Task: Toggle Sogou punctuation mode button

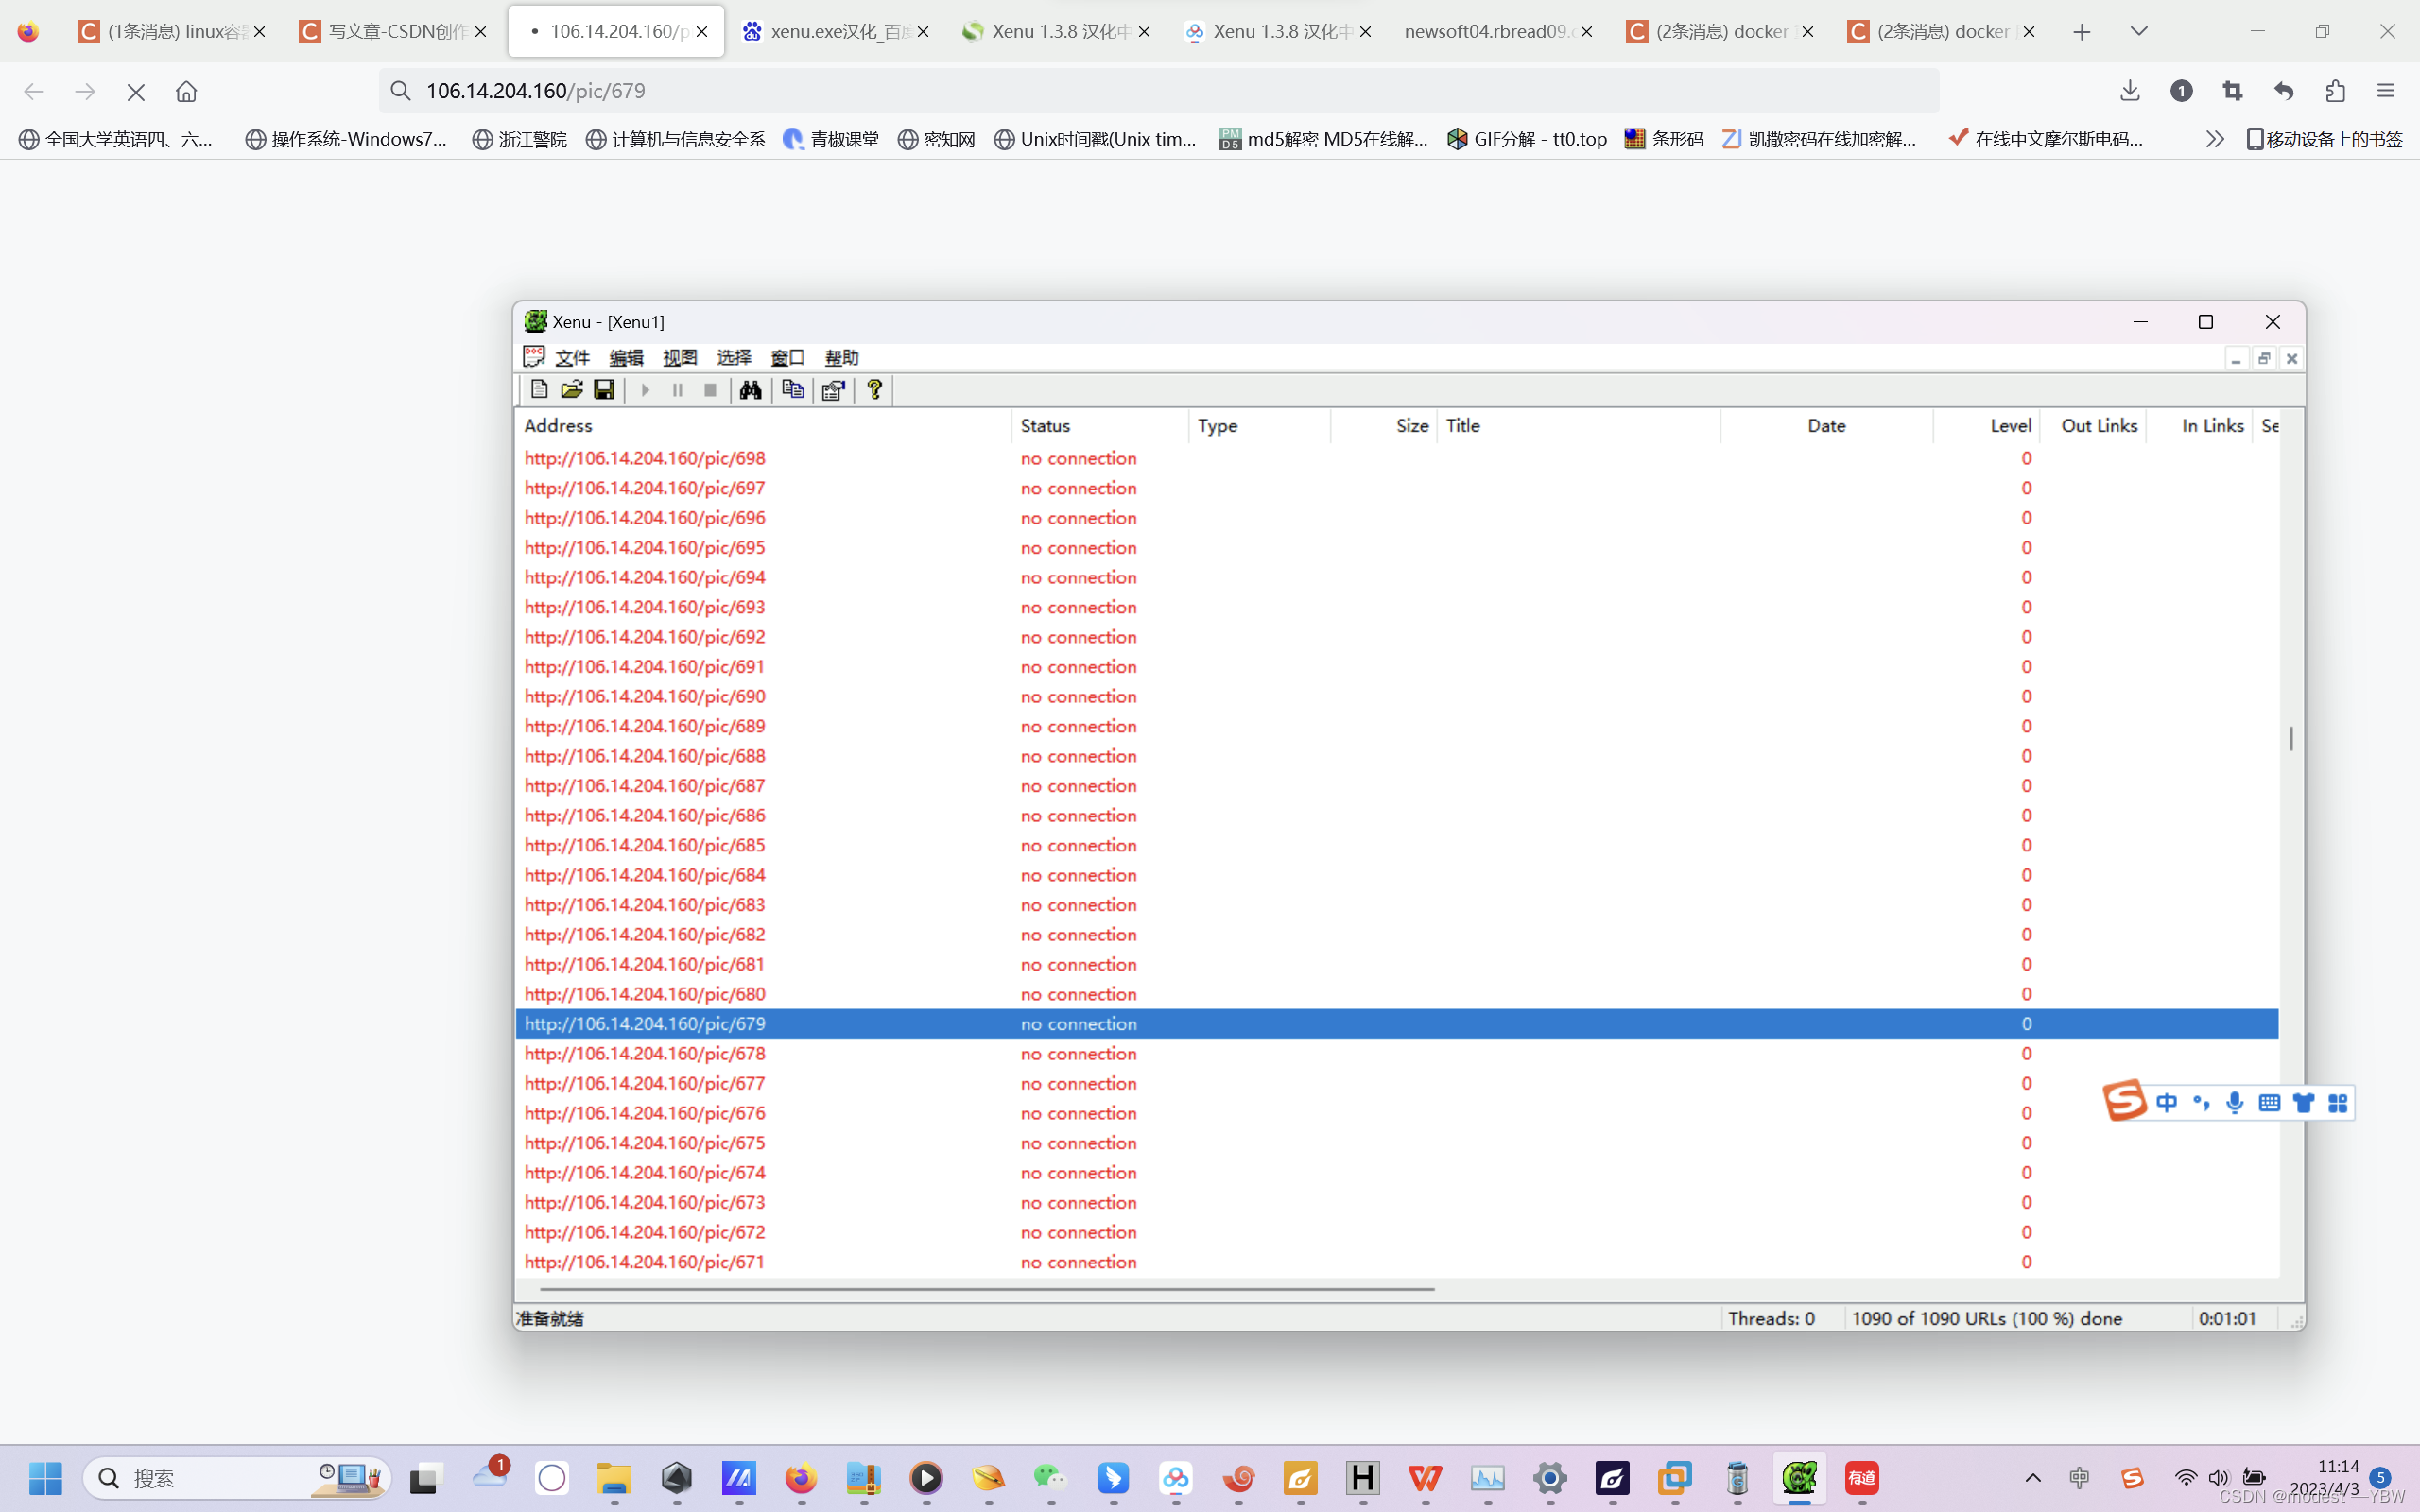Action: point(2200,1103)
